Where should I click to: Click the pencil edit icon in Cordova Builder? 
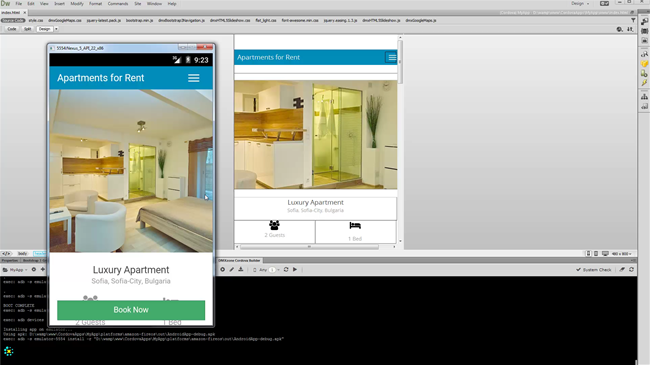(x=232, y=270)
